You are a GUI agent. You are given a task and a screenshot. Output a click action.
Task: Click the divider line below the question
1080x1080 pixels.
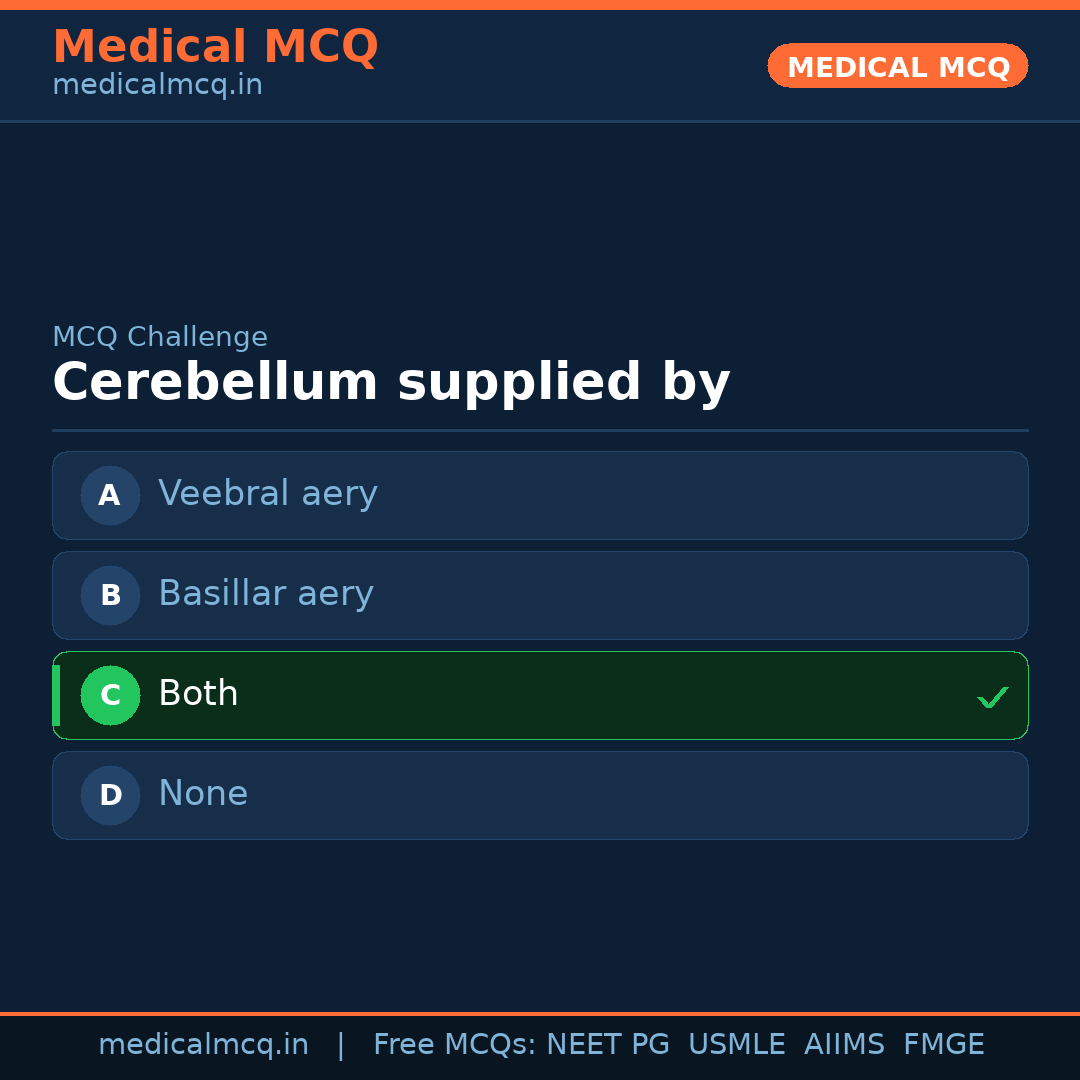[540, 430]
